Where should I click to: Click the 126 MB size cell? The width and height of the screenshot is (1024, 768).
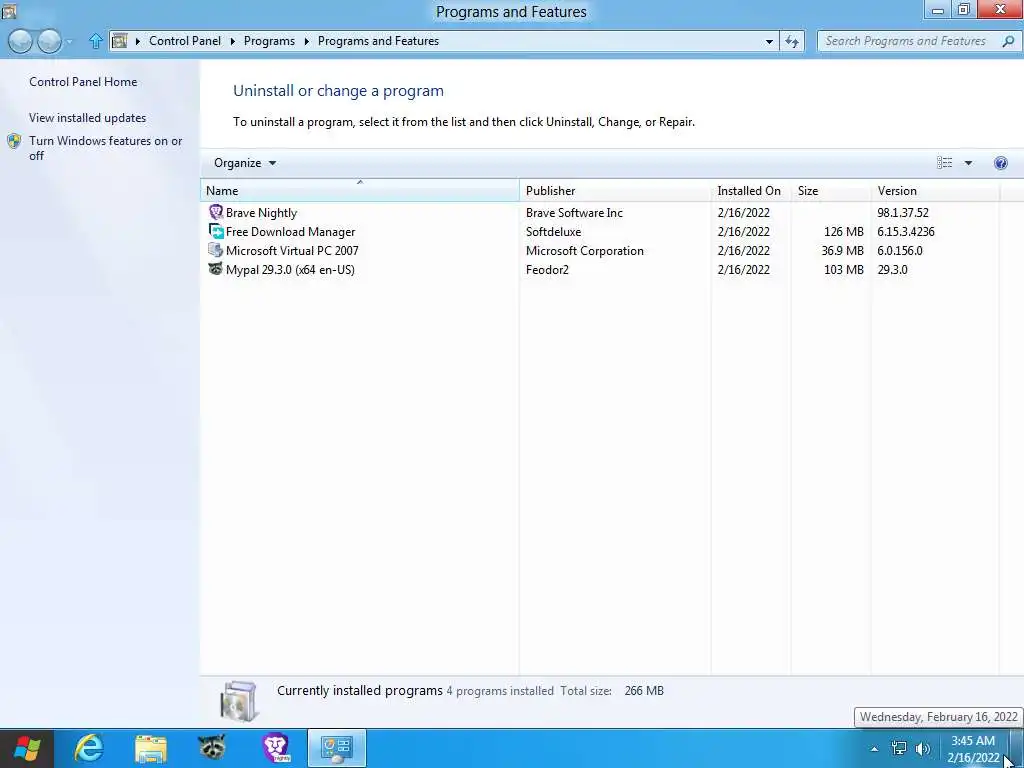844,232
